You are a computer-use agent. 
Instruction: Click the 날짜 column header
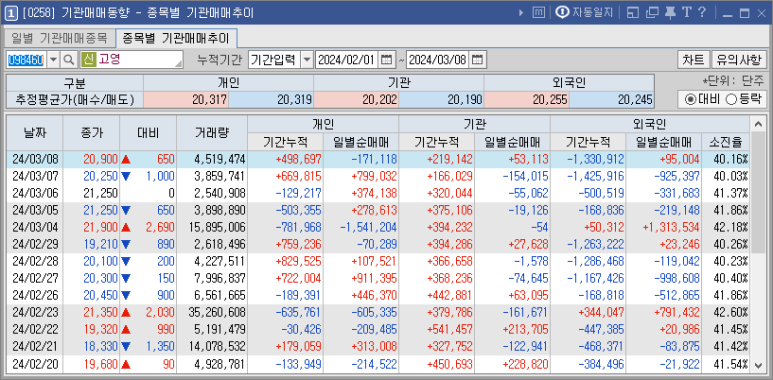[35, 133]
